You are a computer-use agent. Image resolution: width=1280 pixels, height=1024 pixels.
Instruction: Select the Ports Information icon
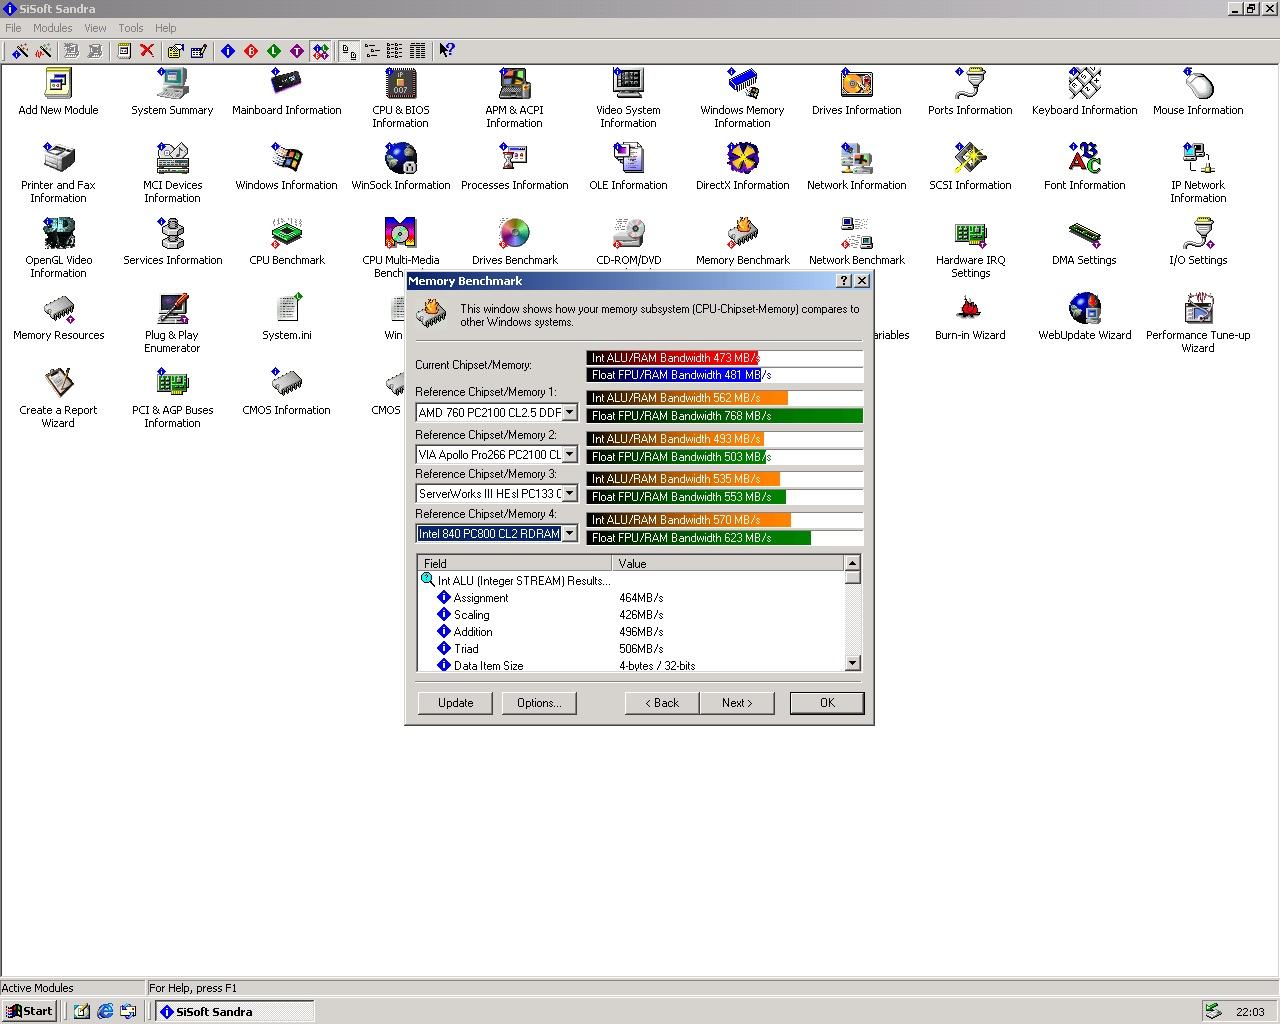970,92
